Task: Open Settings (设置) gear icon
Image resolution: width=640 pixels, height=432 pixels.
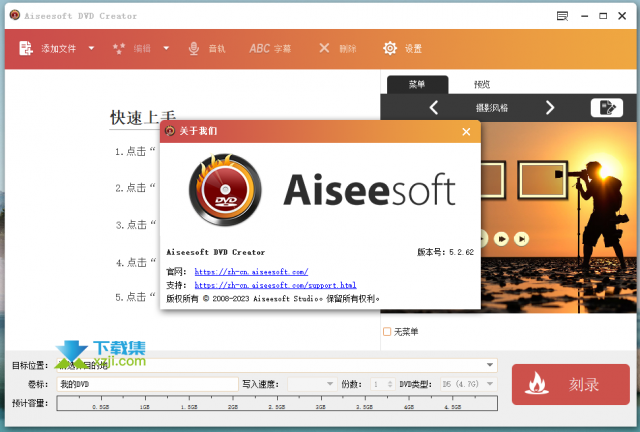Action: point(390,49)
